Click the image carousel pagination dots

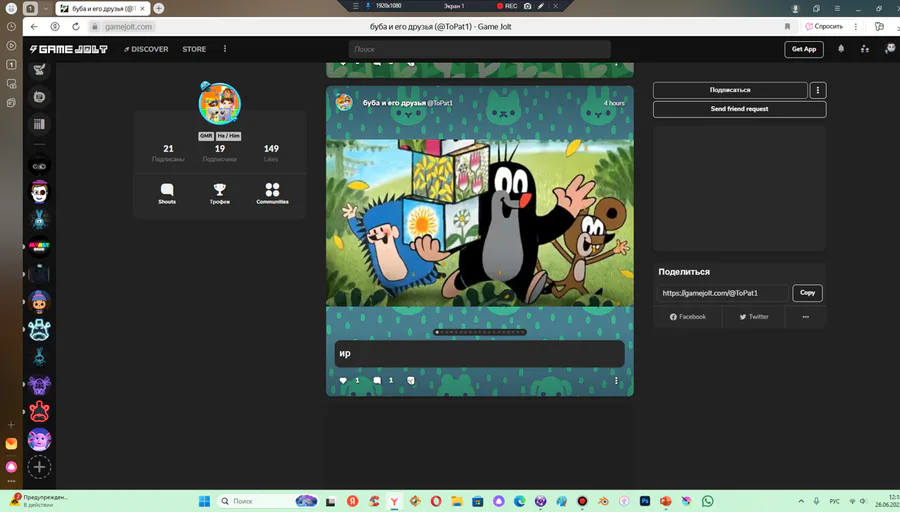click(480, 332)
